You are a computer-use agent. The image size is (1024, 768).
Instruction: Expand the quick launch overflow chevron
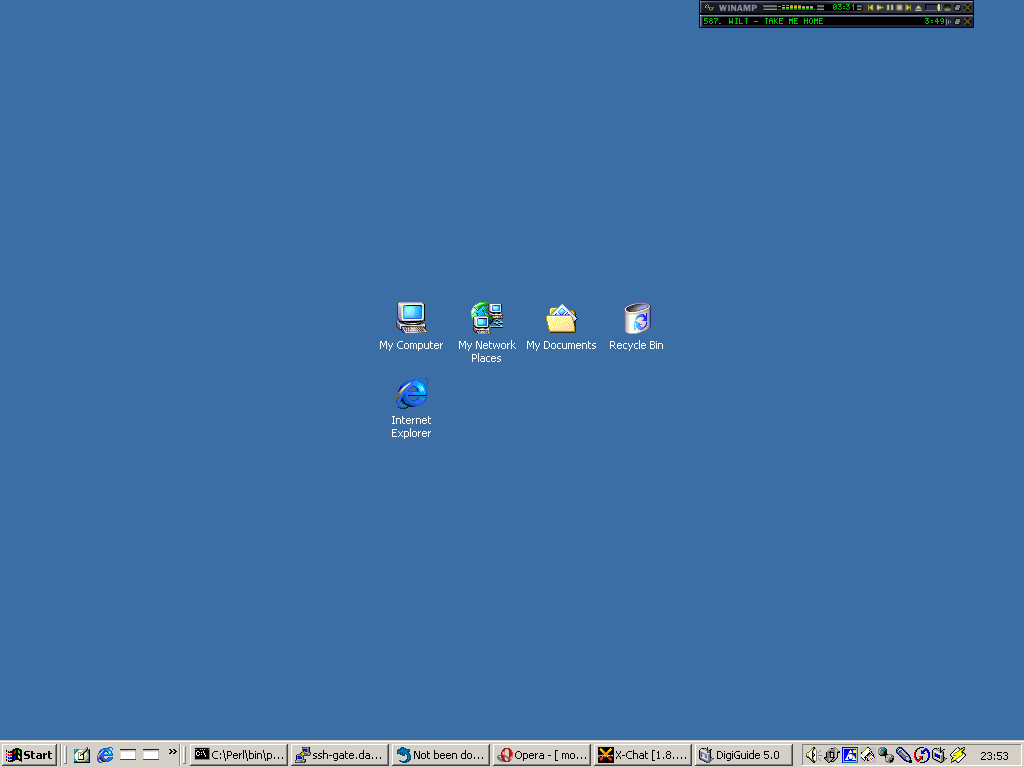click(x=172, y=752)
